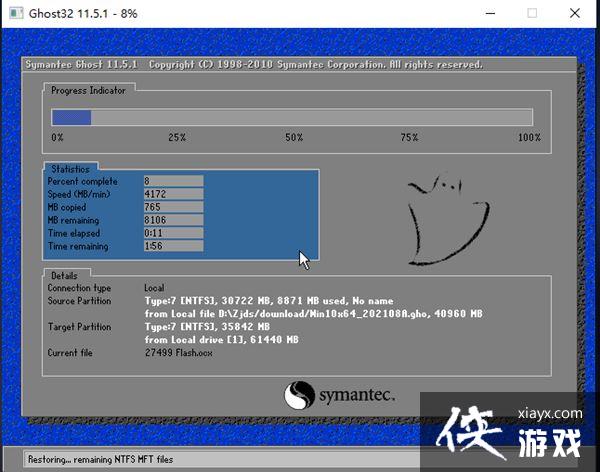The height and width of the screenshot is (472, 600).
Task: Click the Symantec Ghost 11.5.1 copyright header
Action: coord(254,64)
